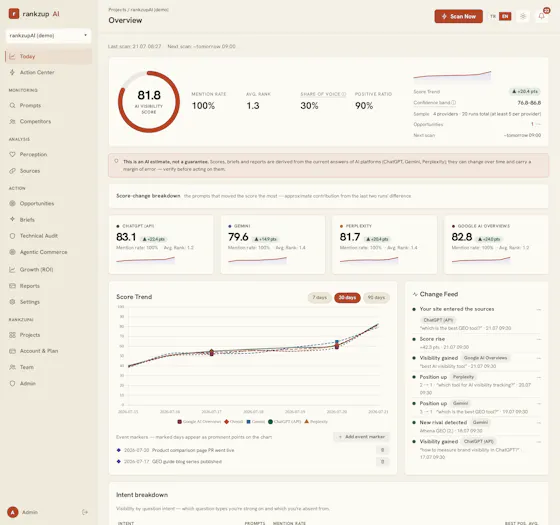The width and height of the screenshot is (560, 525).
Task: Click the Technical Audit shield icon
Action: click(x=12, y=236)
